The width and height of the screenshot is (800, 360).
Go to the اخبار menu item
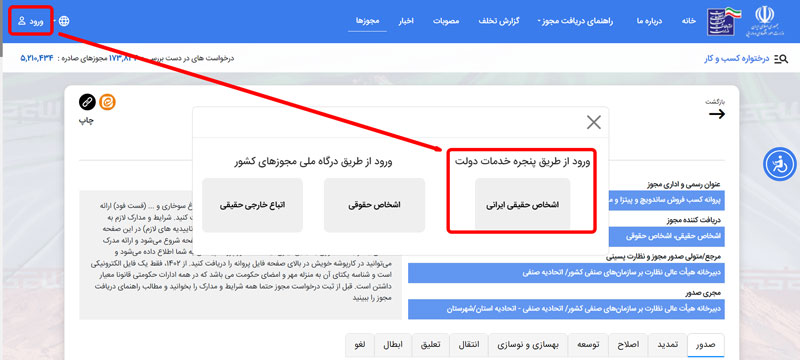pyautogui.click(x=406, y=21)
